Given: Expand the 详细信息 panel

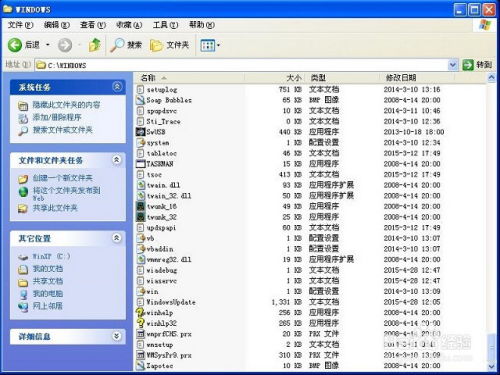Looking at the screenshot, I should [117, 336].
